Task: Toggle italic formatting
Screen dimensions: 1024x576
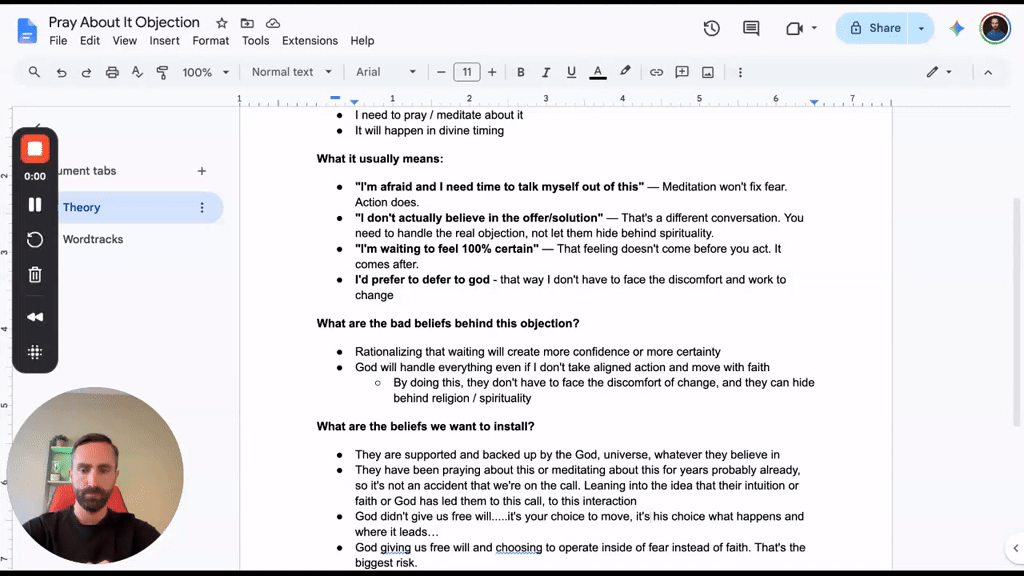Action: pos(546,72)
